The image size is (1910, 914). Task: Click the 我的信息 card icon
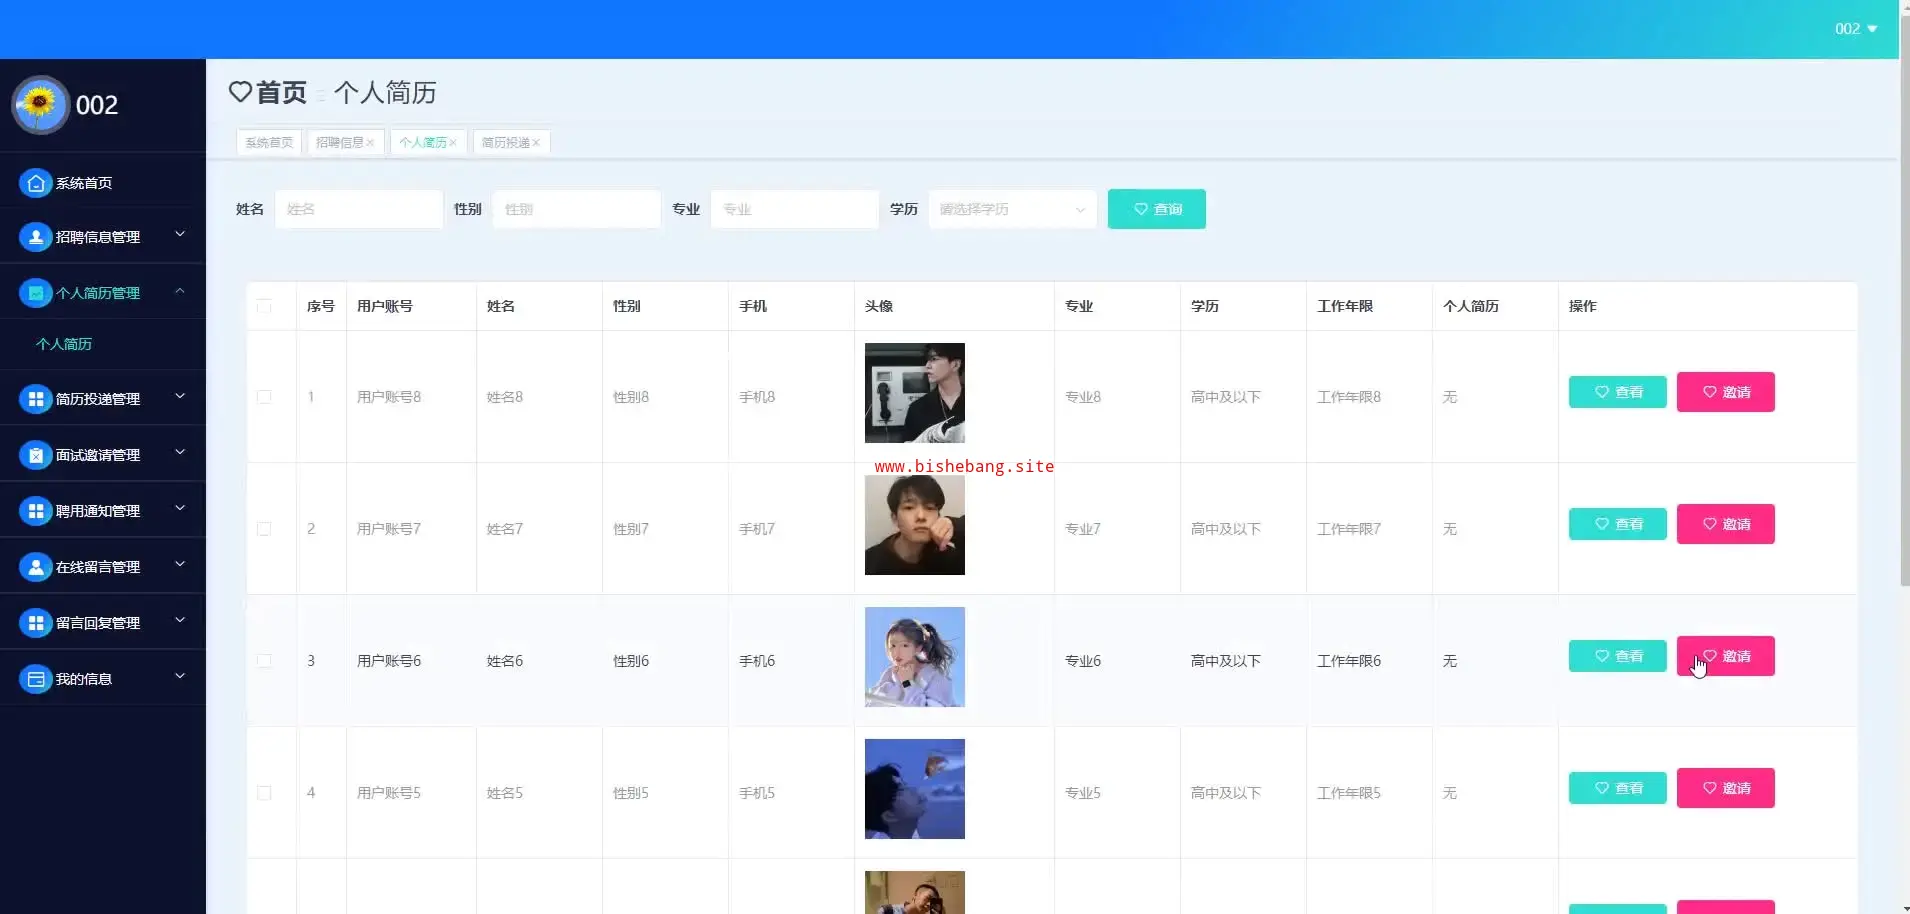point(36,679)
